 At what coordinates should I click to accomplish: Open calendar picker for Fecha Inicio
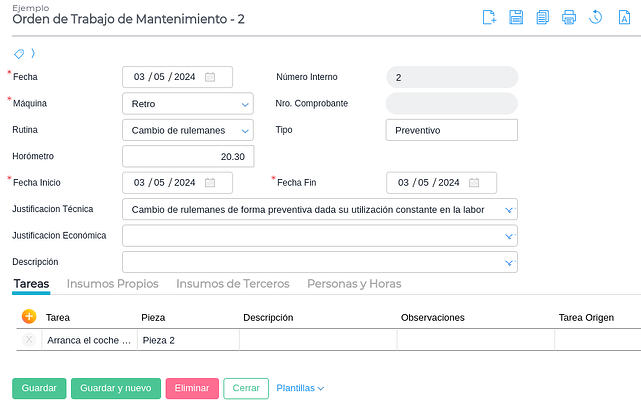pos(210,183)
